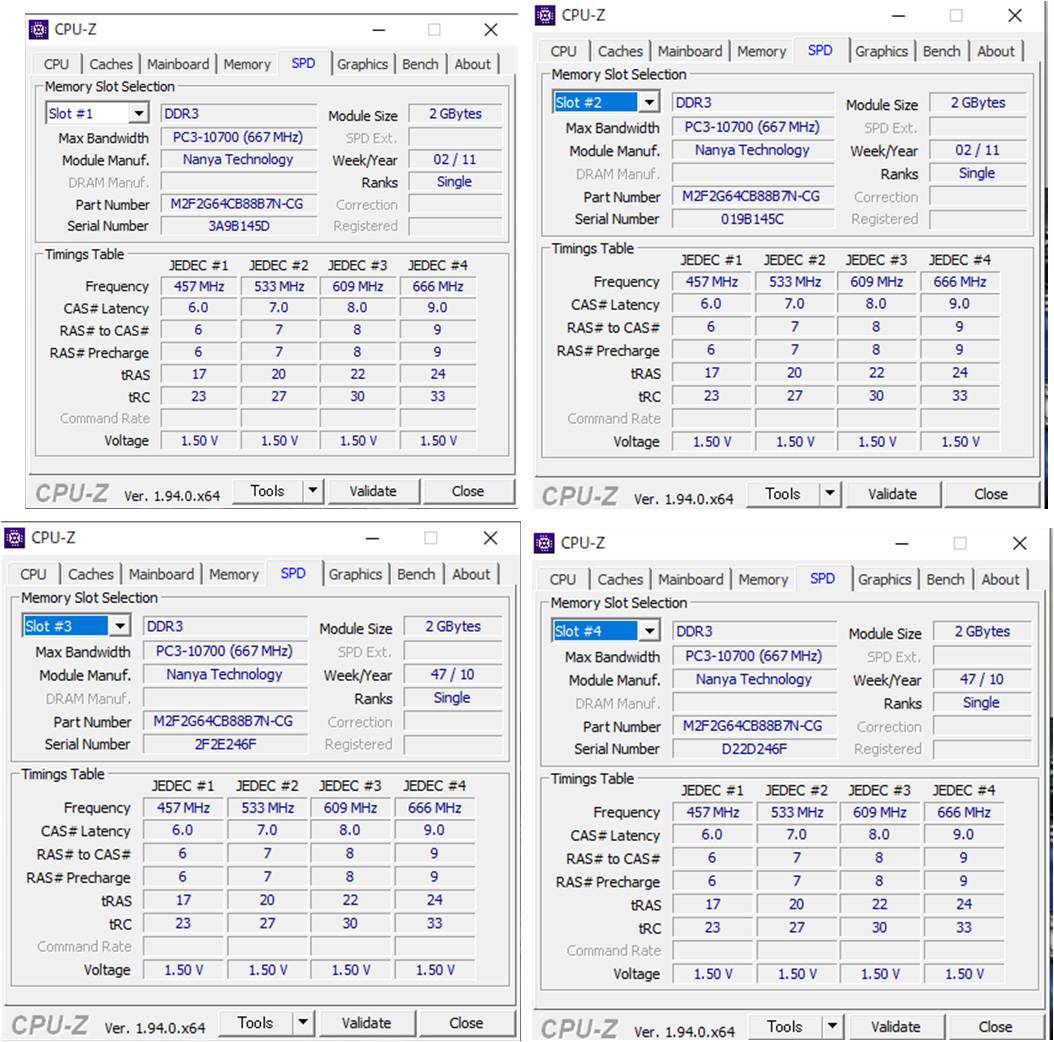This screenshot has height=1042, width=1054.
Task: Click Validate button in Slot #2 window
Action: pyautogui.click(x=892, y=494)
